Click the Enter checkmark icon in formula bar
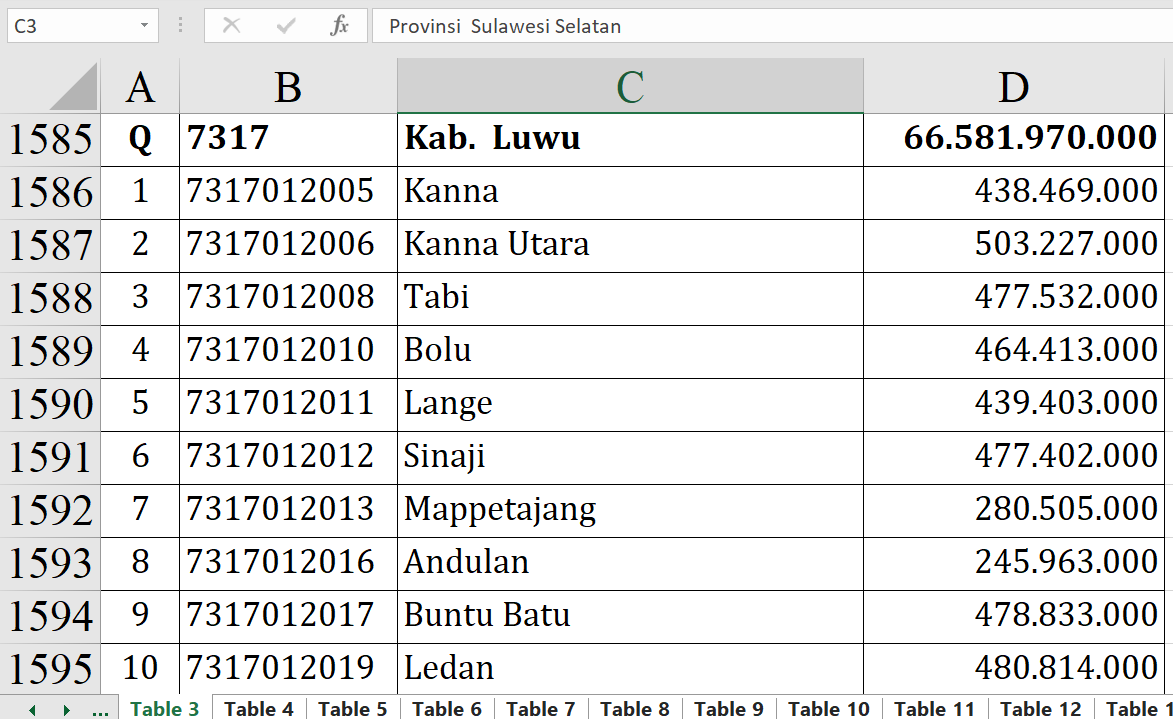Viewport: 1173px width, 719px height. pos(286,26)
